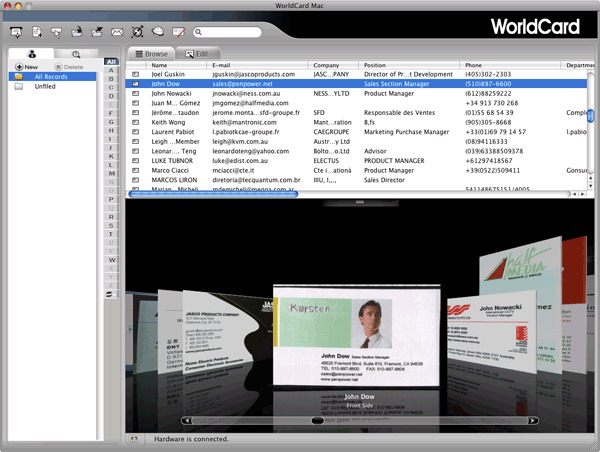Click the symbol icon below index letters
Image resolution: width=600 pixels, height=452 pixels.
(111, 294)
